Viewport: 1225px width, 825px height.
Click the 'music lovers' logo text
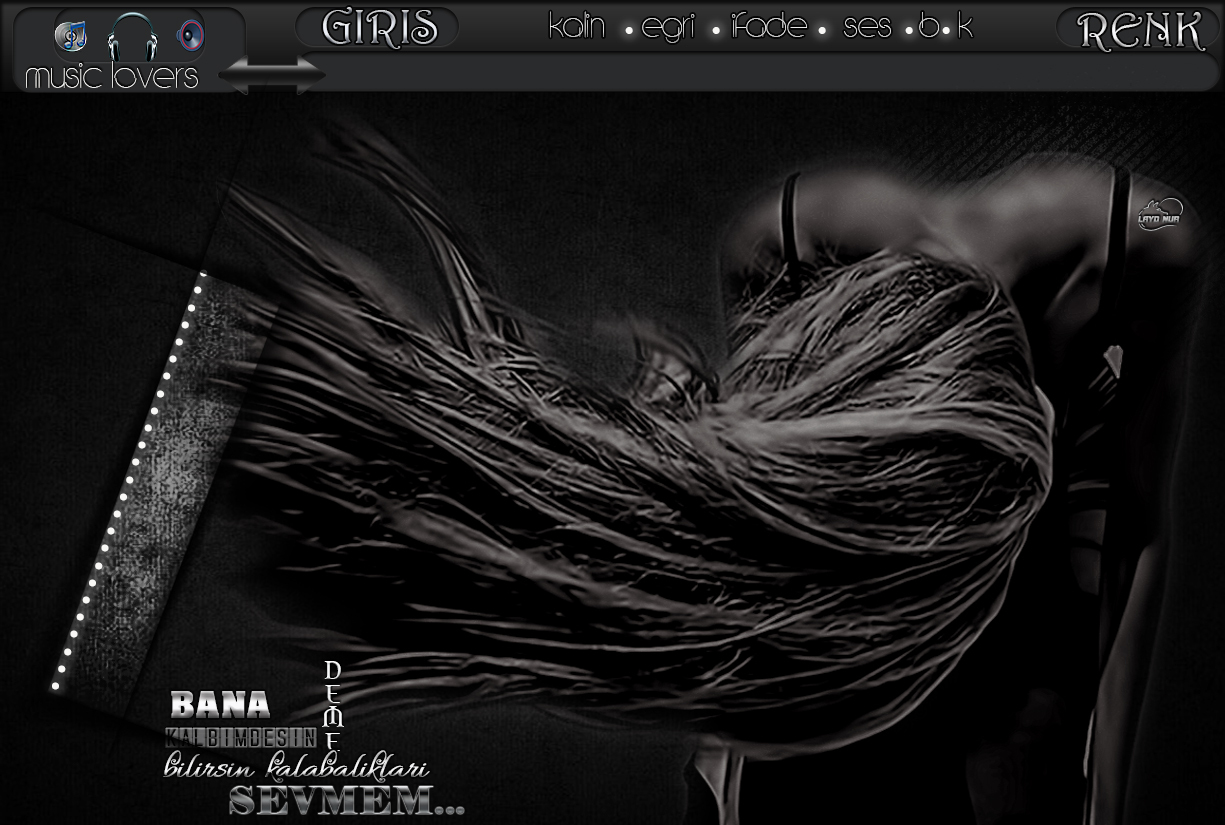tap(111, 77)
